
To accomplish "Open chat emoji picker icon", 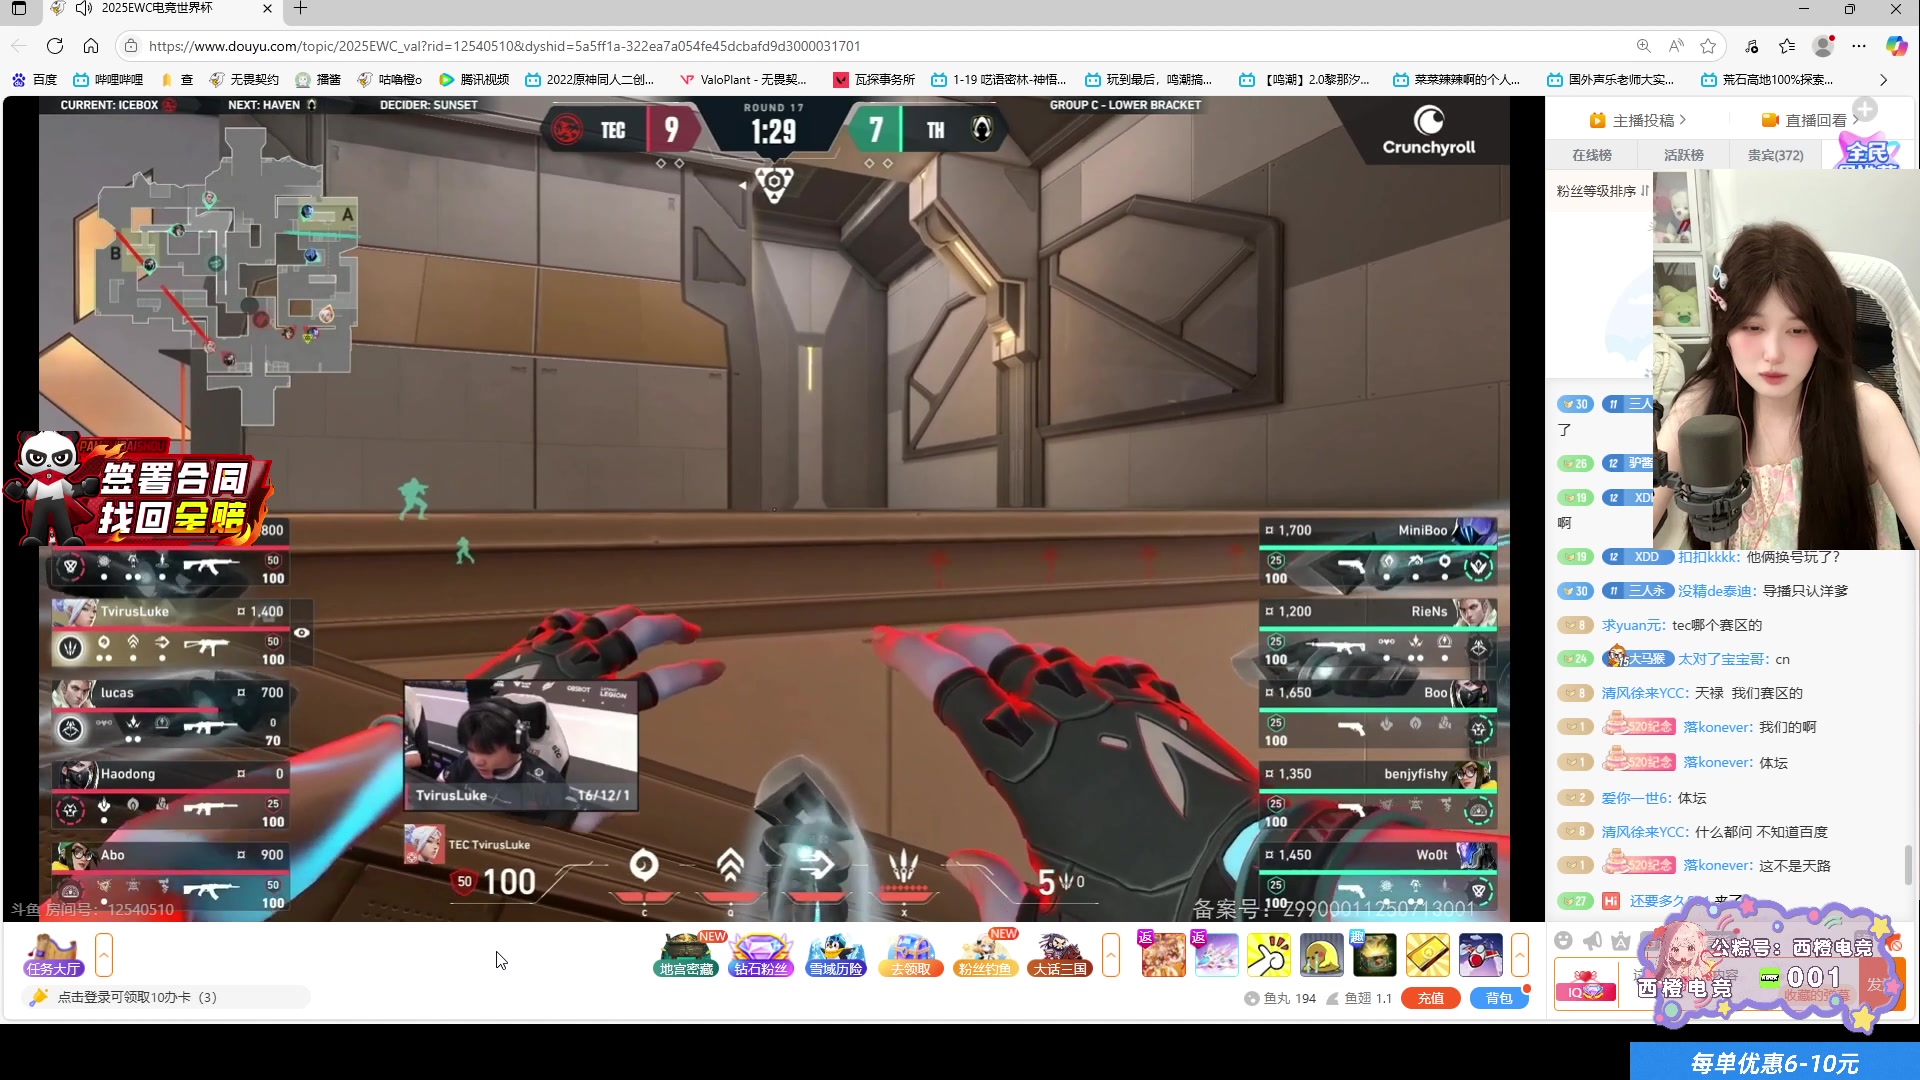I will pyautogui.click(x=1564, y=940).
